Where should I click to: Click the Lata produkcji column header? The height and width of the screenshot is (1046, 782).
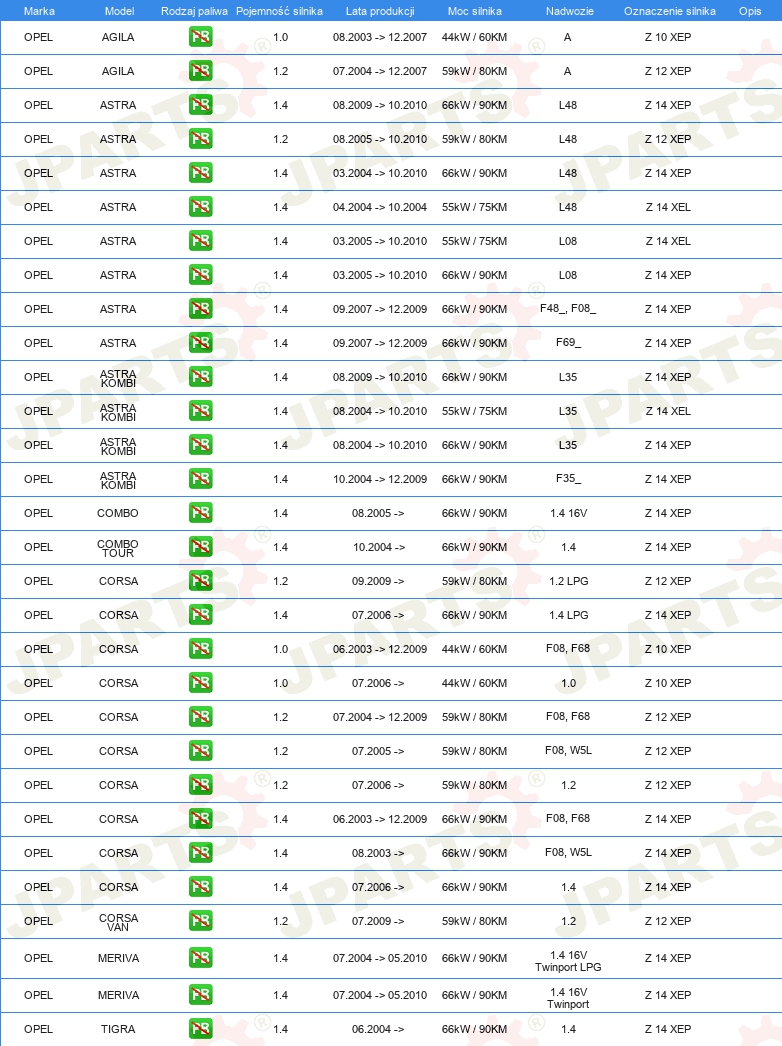pyautogui.click(x=380, y=11)
